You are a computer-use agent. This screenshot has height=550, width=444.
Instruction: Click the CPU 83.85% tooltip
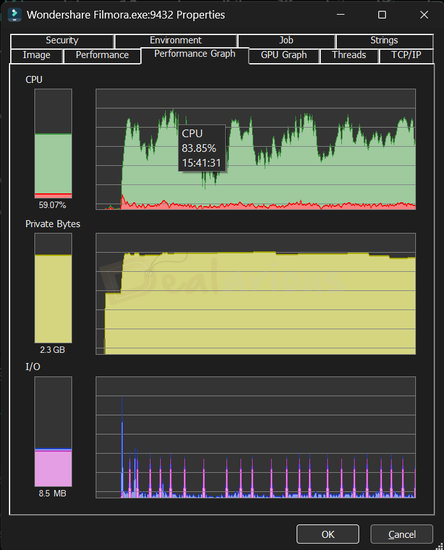pyautogui.click(x=202, y=148)
